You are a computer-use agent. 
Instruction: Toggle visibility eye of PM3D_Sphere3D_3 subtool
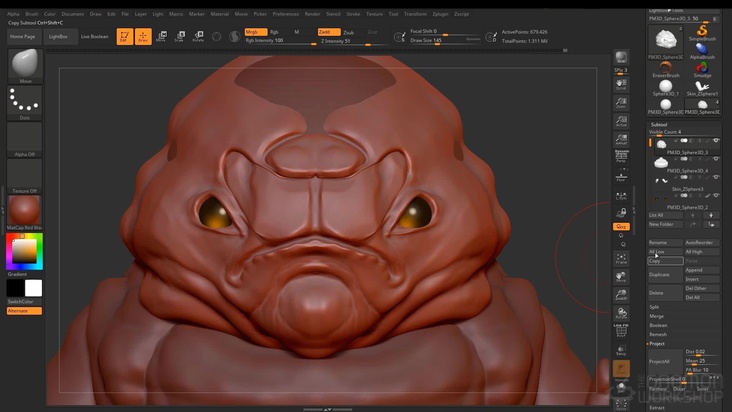pos(716,140)
